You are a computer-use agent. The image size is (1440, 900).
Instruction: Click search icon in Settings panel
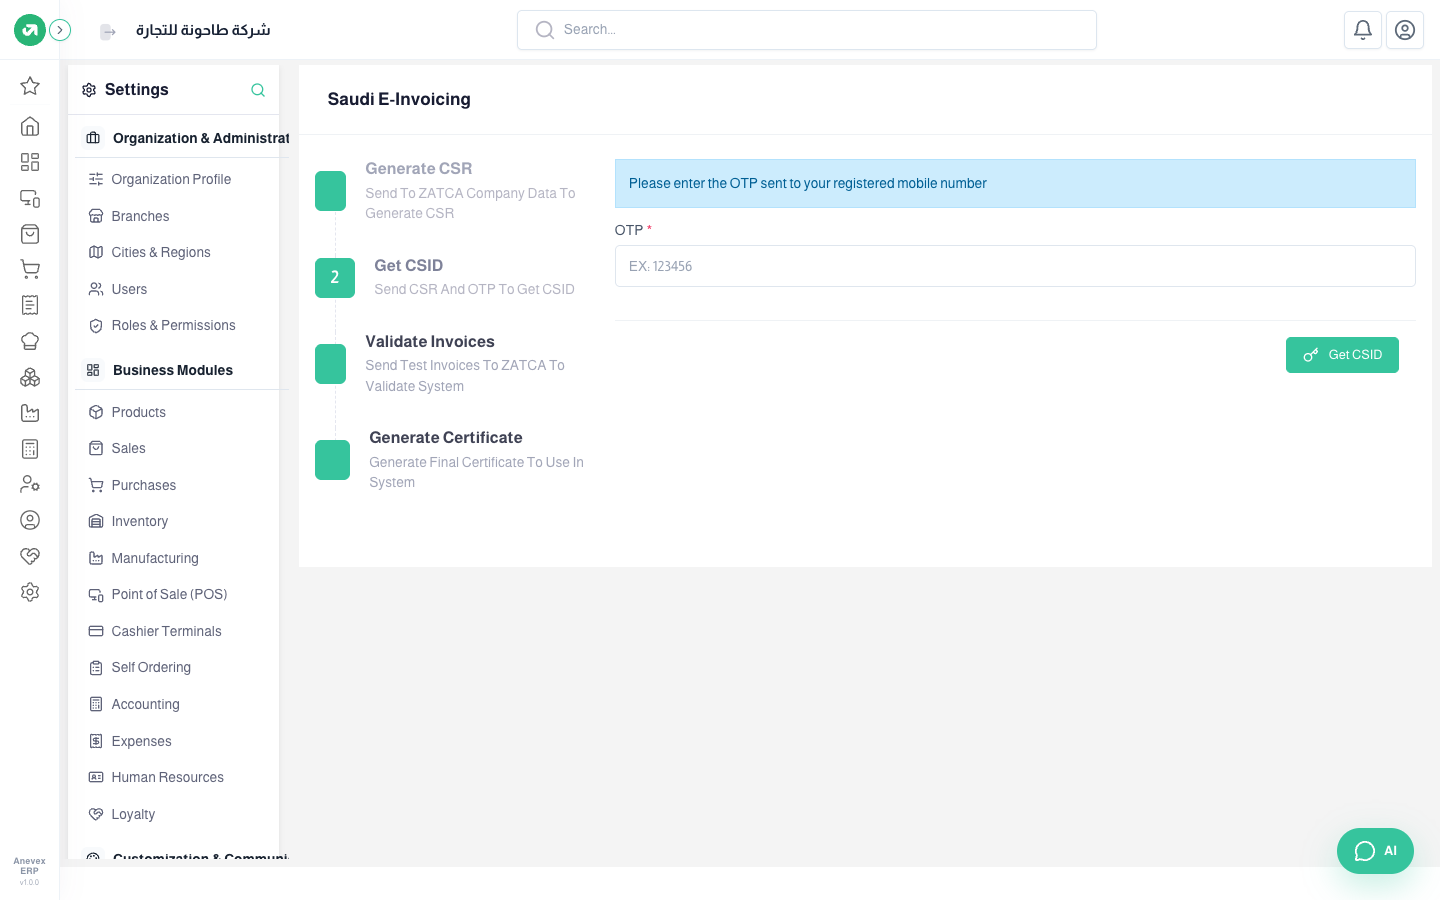258,90
